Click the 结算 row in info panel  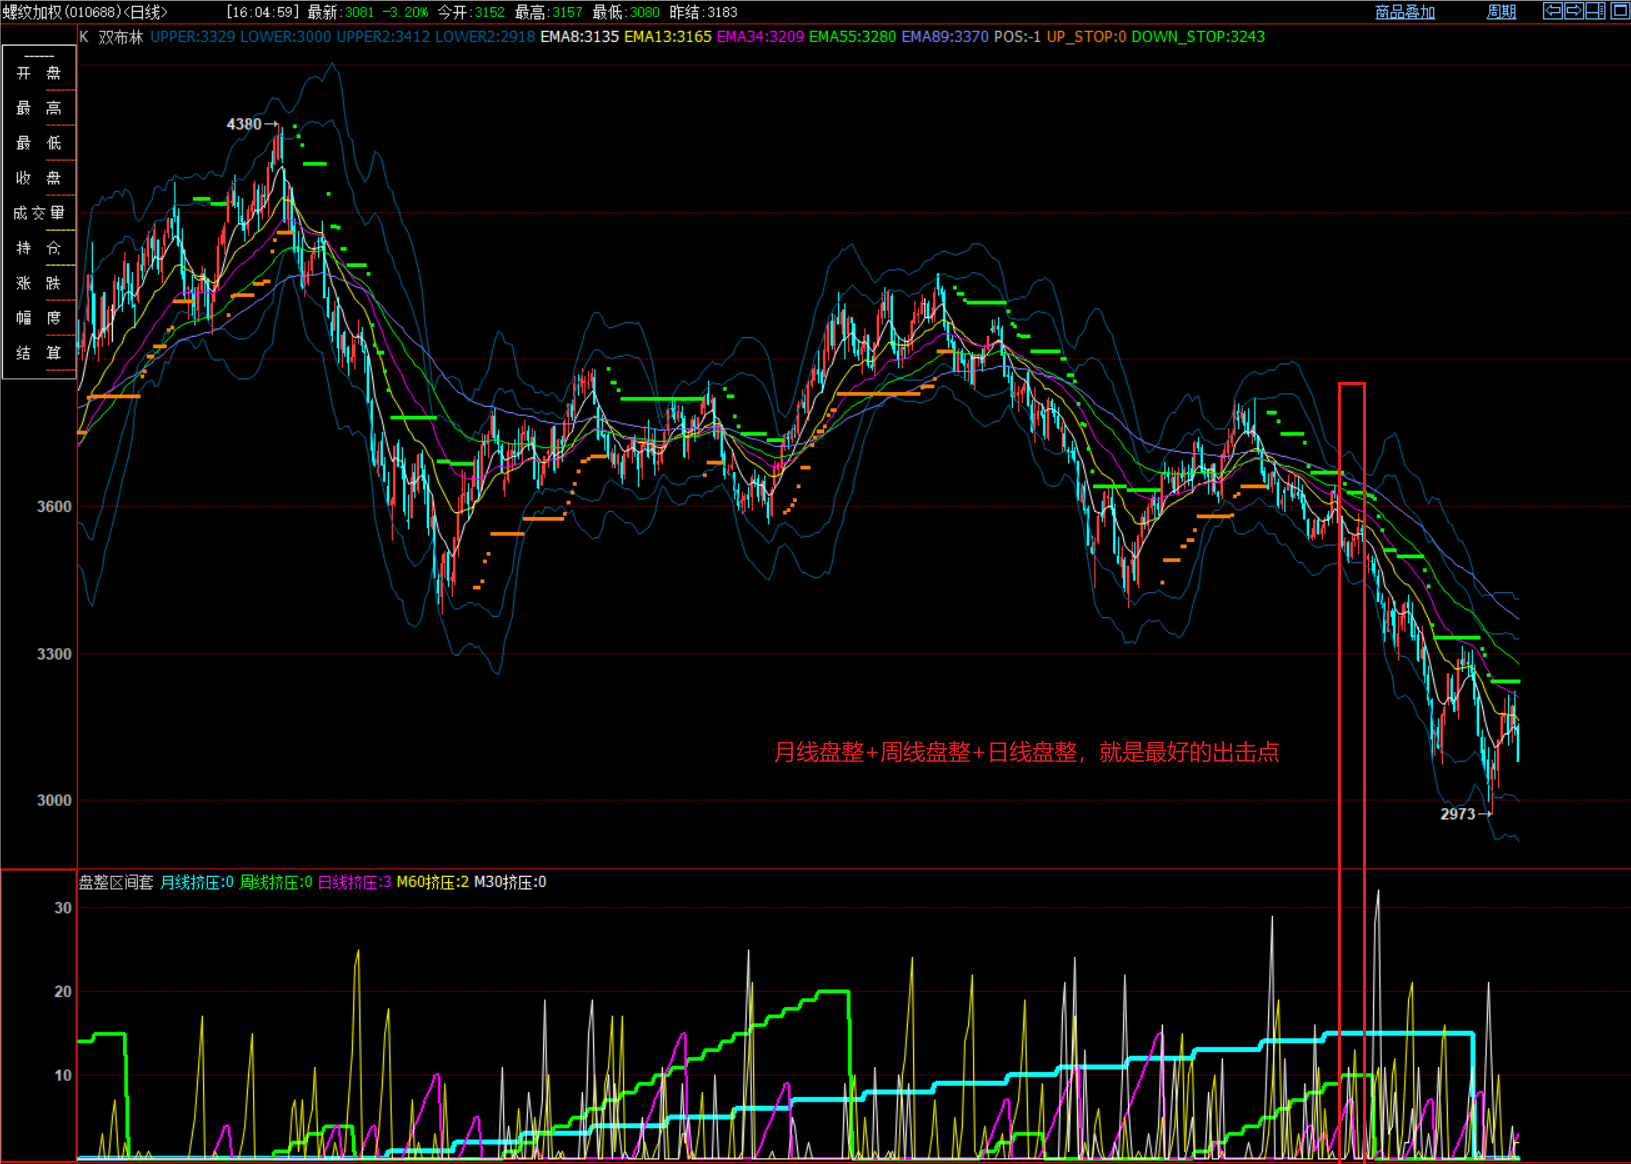pyautogui.click(x=39, y=353)
